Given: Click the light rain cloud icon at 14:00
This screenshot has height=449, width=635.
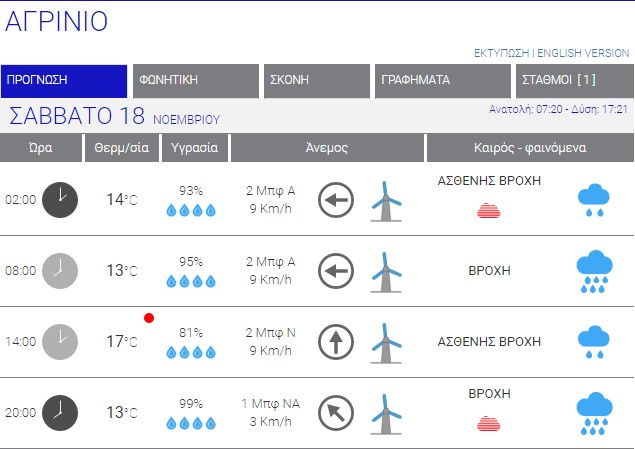Looking at the screenshot, I should pyautogui.click(x=594, y=342).
